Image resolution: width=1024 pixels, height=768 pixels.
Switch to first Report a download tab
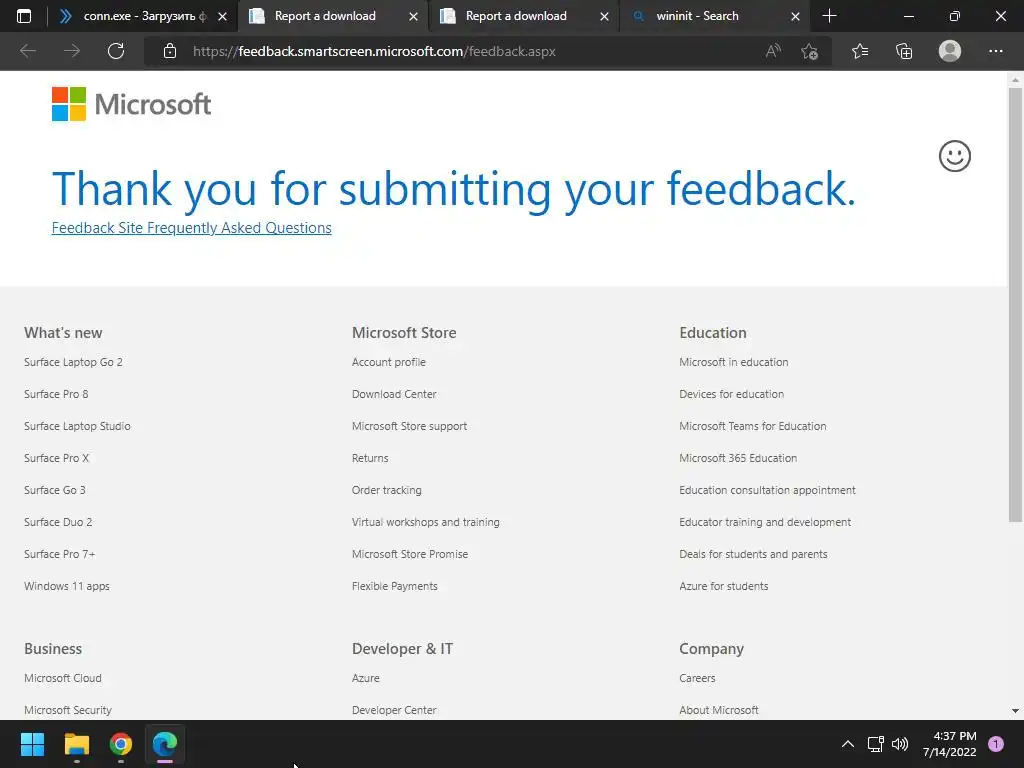325,16
